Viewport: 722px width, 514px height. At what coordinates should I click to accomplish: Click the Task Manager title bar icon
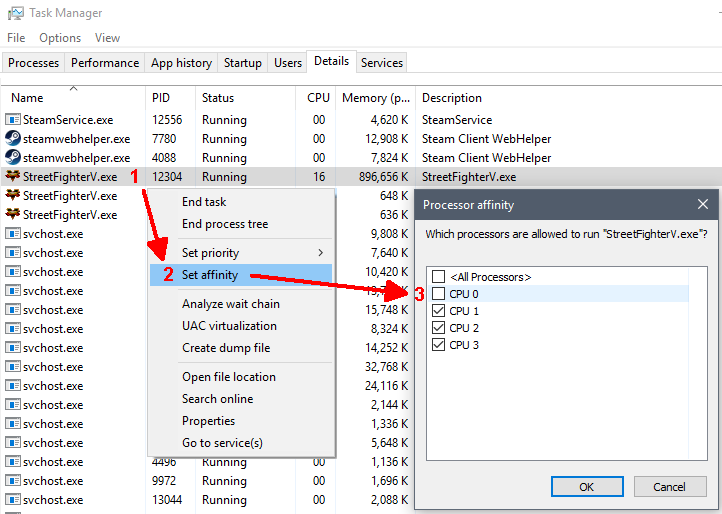click(14, 13)
